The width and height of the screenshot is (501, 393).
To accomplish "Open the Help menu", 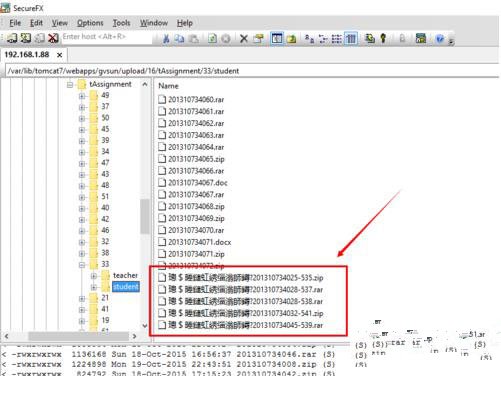I will coord(185,23).
